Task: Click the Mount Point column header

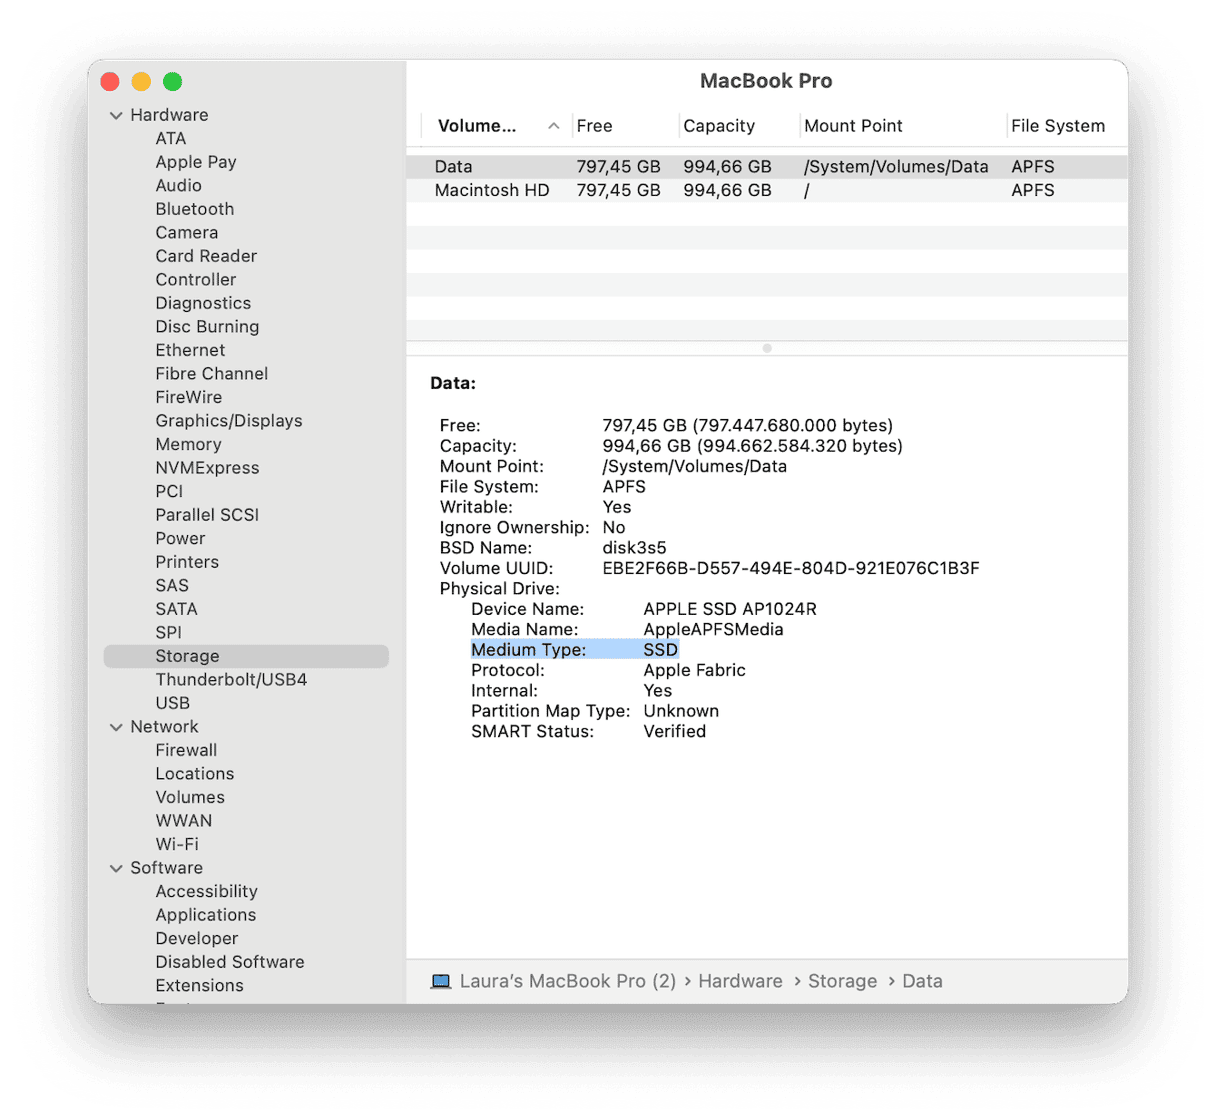Action: 852,126
